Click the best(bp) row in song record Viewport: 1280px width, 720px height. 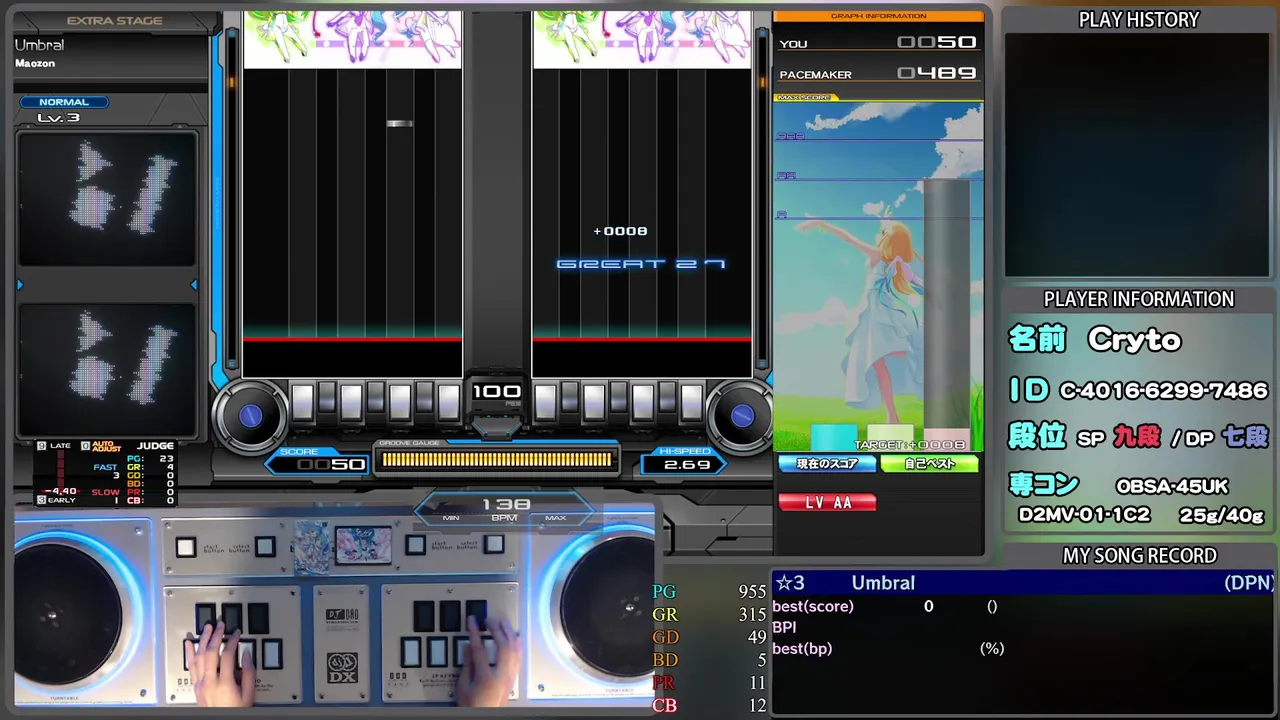point(887,649)
